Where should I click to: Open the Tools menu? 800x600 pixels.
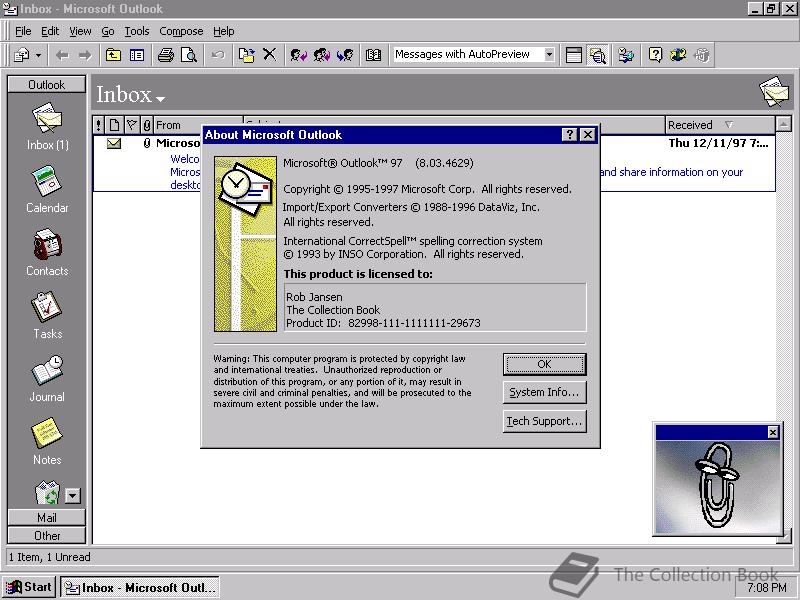pos(137,31)
